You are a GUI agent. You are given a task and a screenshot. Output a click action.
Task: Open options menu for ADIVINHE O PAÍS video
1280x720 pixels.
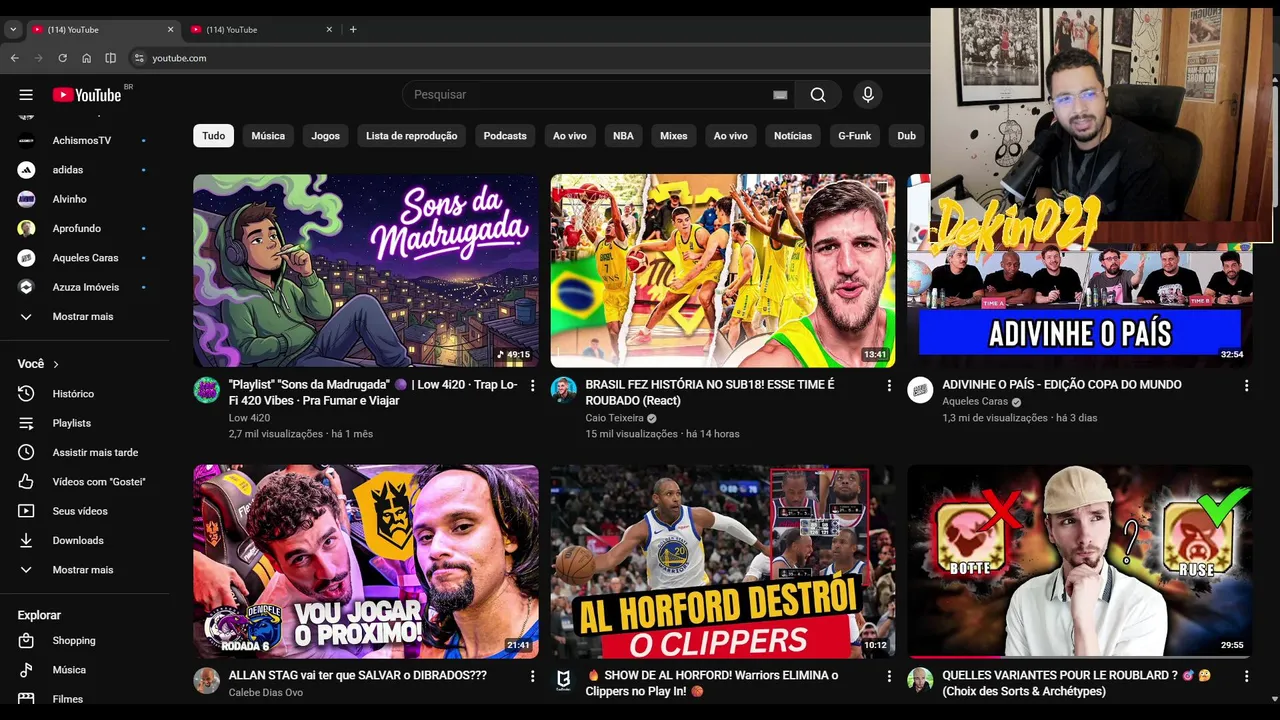1246,385
